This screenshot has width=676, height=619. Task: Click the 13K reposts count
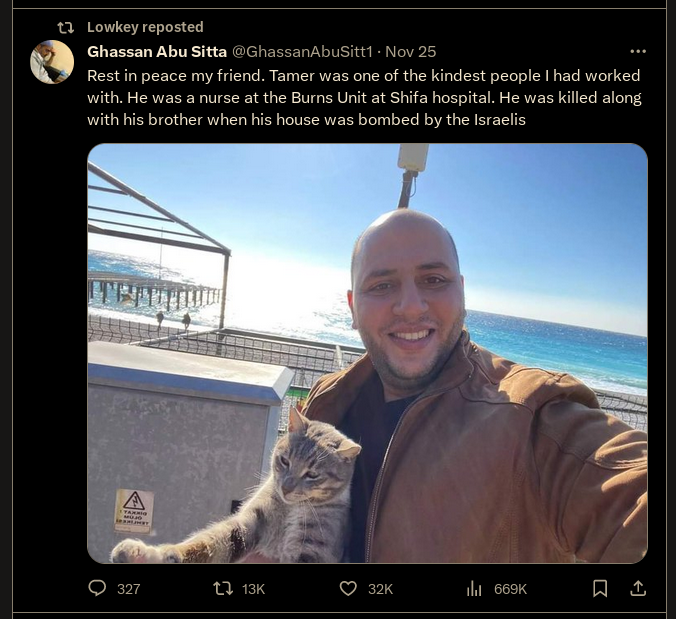(x=254, y=589)
